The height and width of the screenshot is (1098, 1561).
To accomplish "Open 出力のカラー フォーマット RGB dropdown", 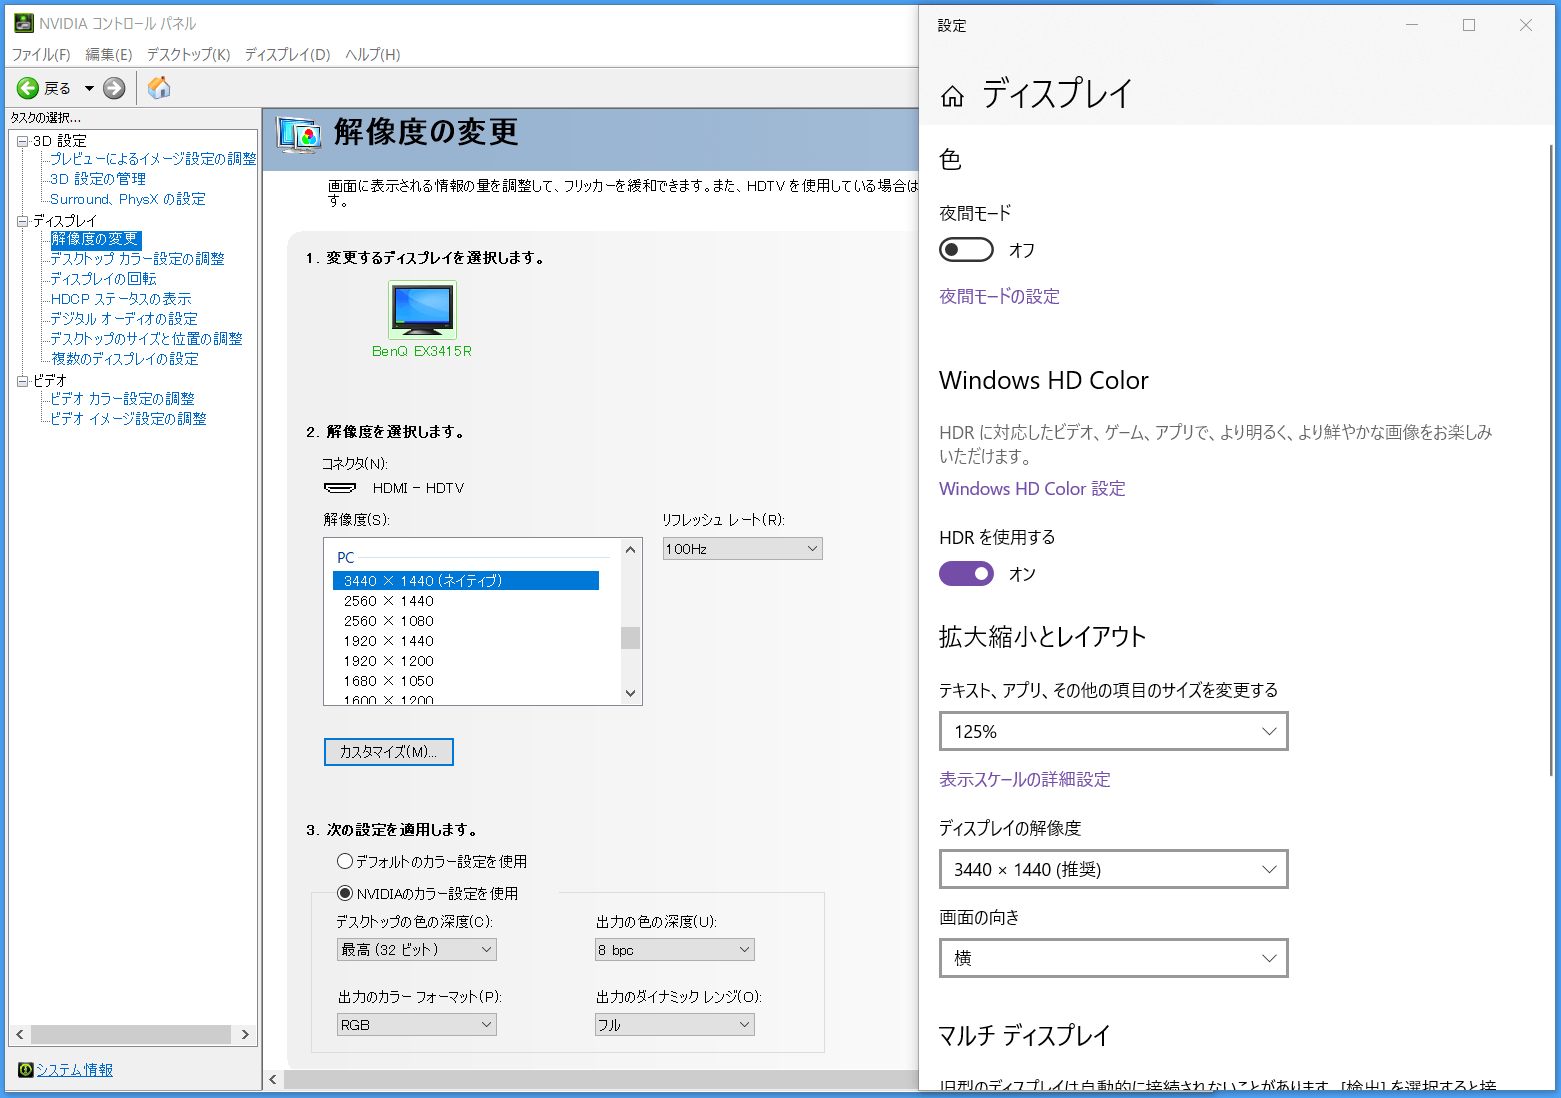I will pos(417,1025).
